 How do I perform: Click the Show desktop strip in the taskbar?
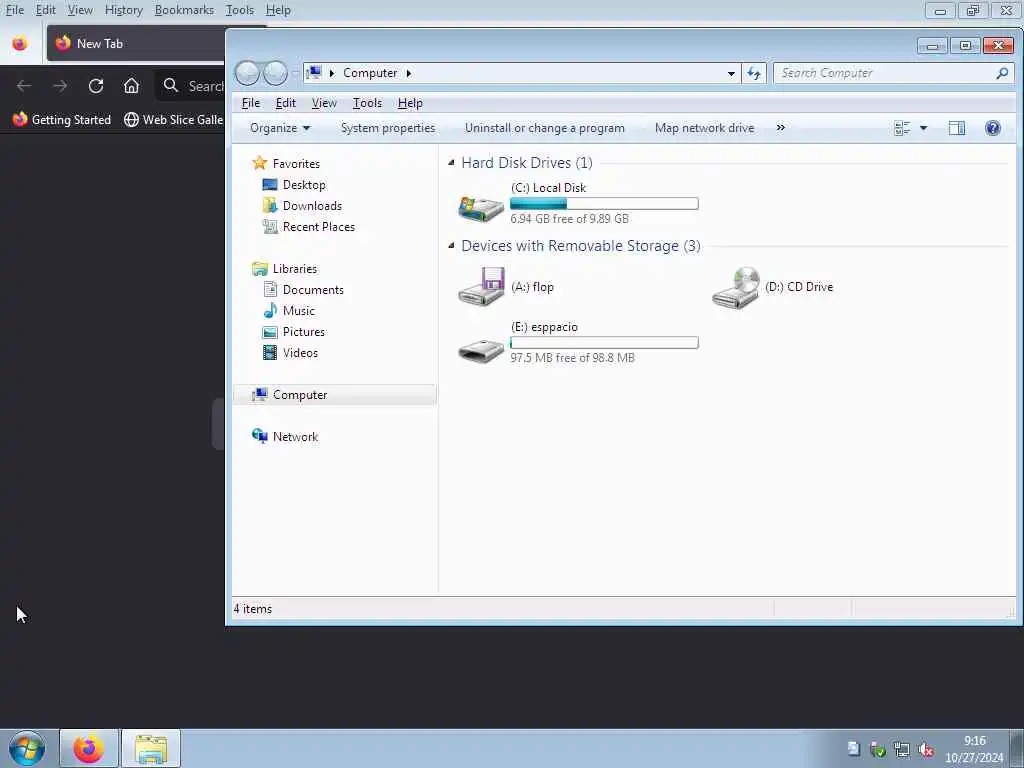click(x=1017, y=748)
